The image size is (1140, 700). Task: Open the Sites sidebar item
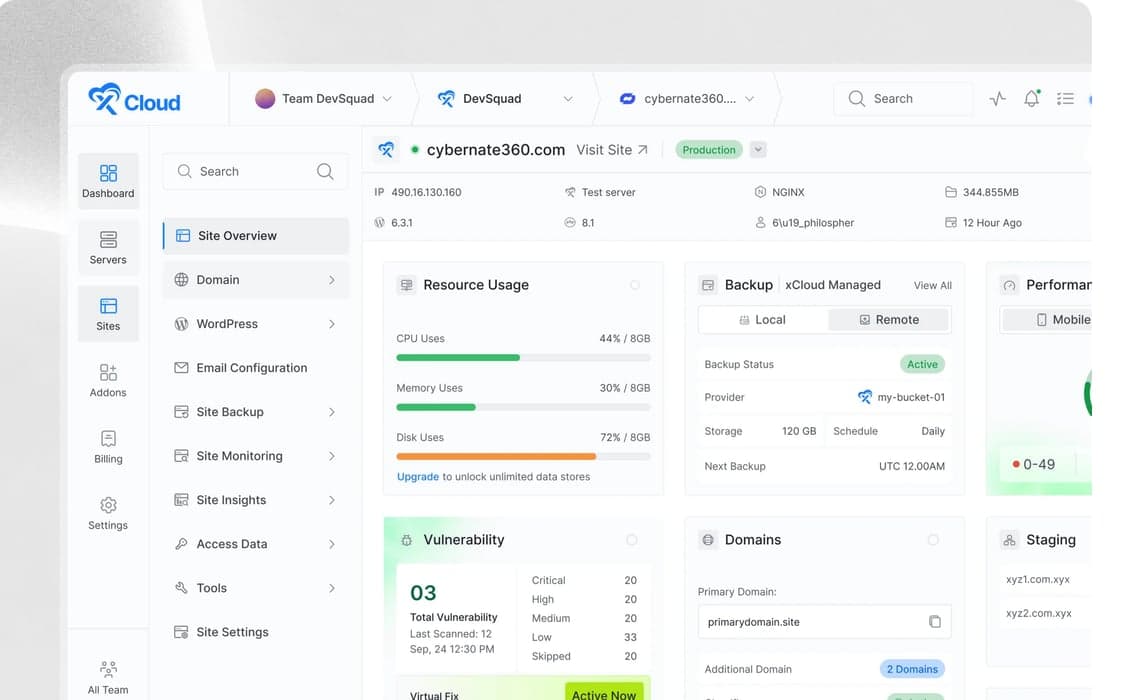pyautogui.click(x=108, y=314)
